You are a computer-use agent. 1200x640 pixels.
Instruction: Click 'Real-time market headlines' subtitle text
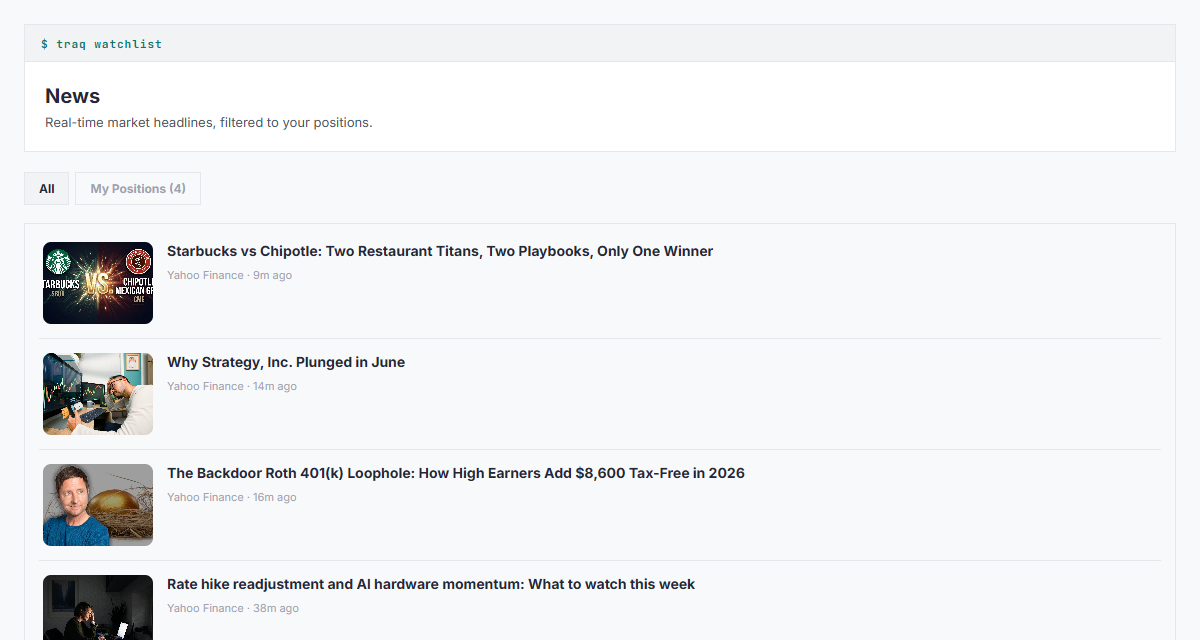click(209, 123)
